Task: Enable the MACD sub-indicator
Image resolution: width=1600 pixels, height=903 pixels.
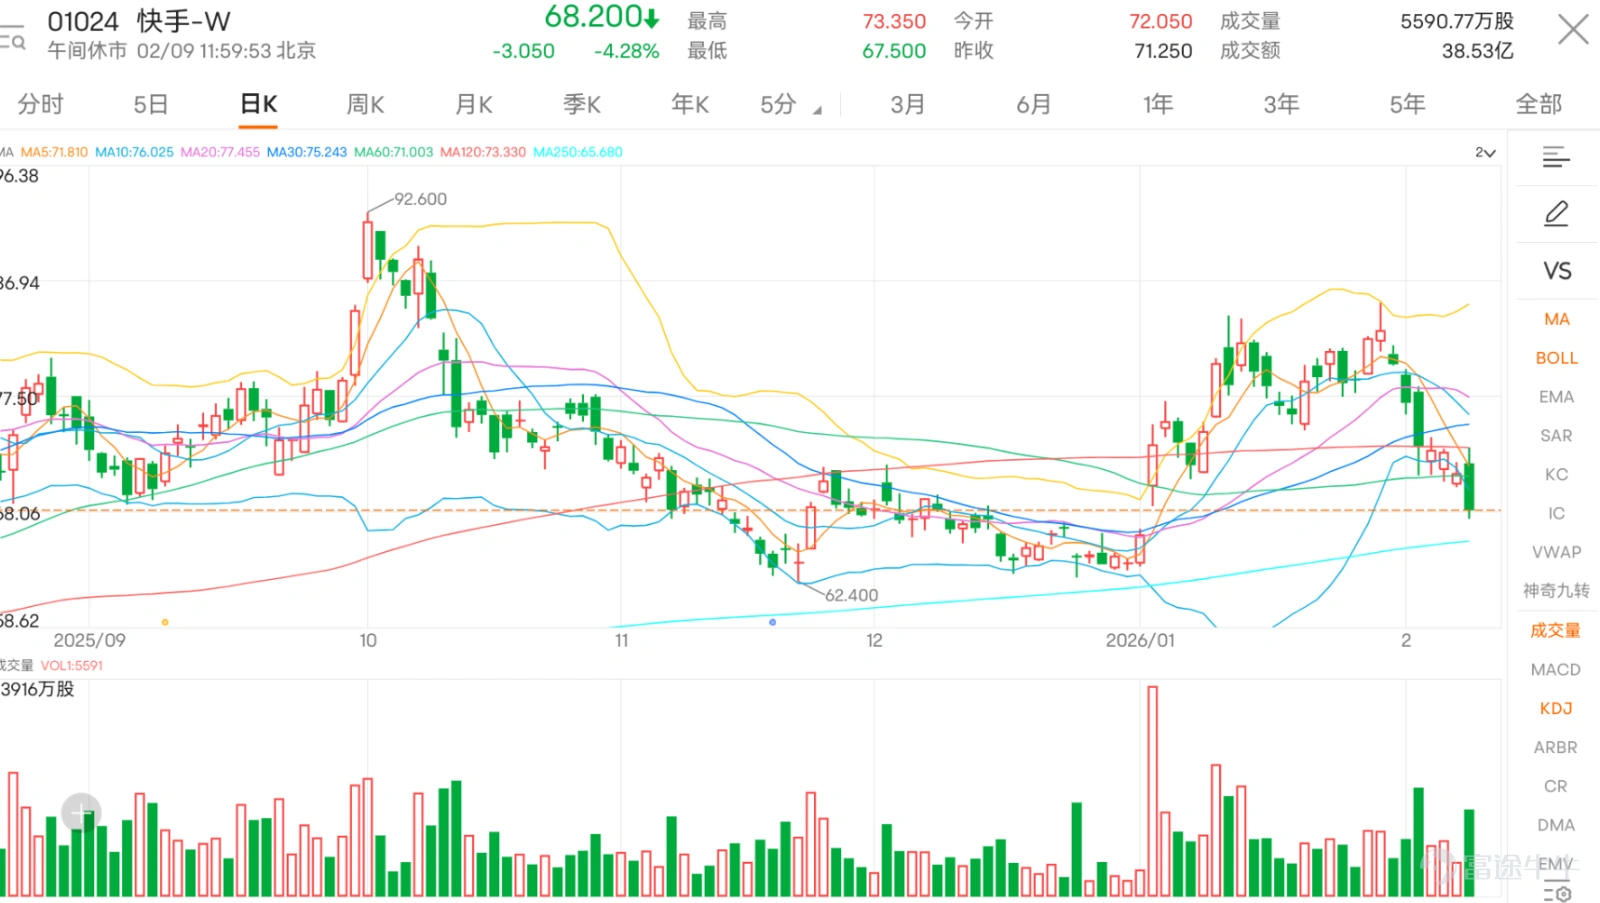Action: coord(1556,670)
